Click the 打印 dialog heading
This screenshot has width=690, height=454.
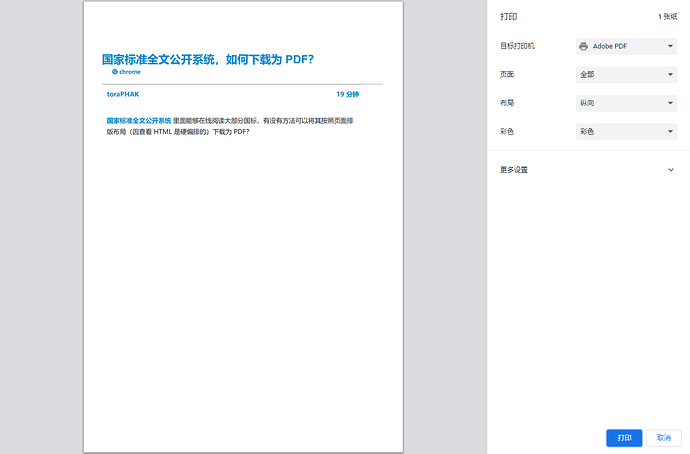tap(509, 17)
